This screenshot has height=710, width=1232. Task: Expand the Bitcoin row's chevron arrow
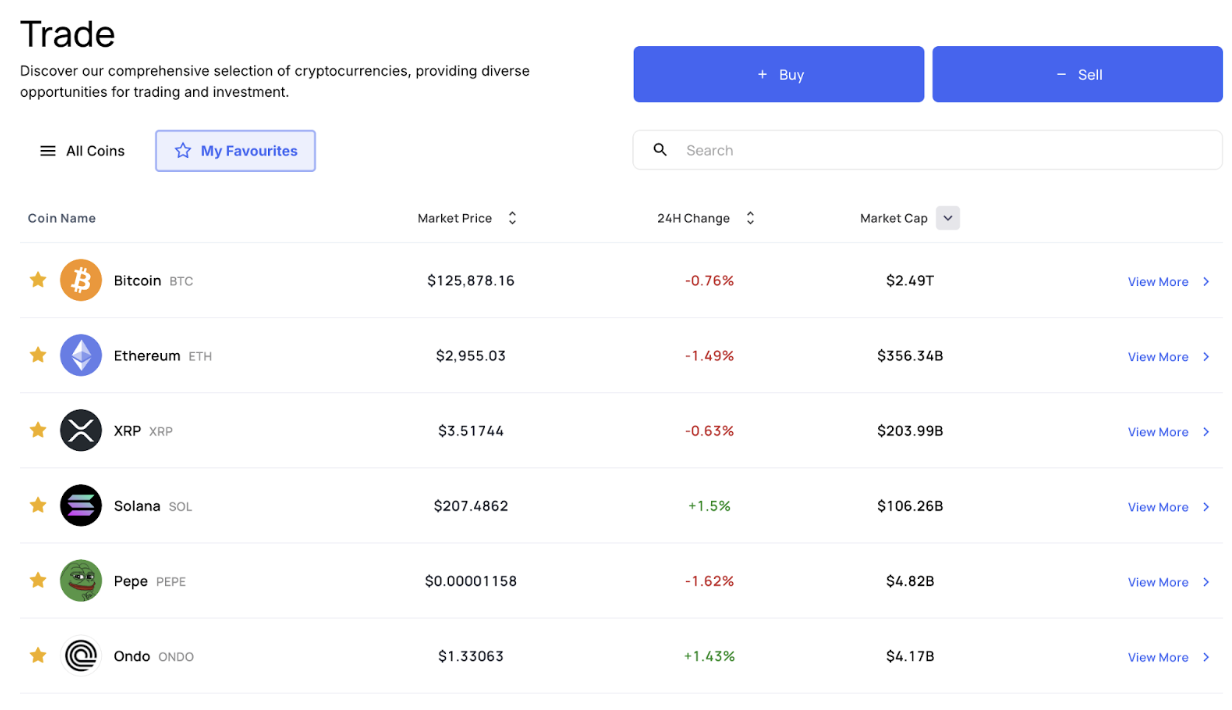tap(1206, 282)
